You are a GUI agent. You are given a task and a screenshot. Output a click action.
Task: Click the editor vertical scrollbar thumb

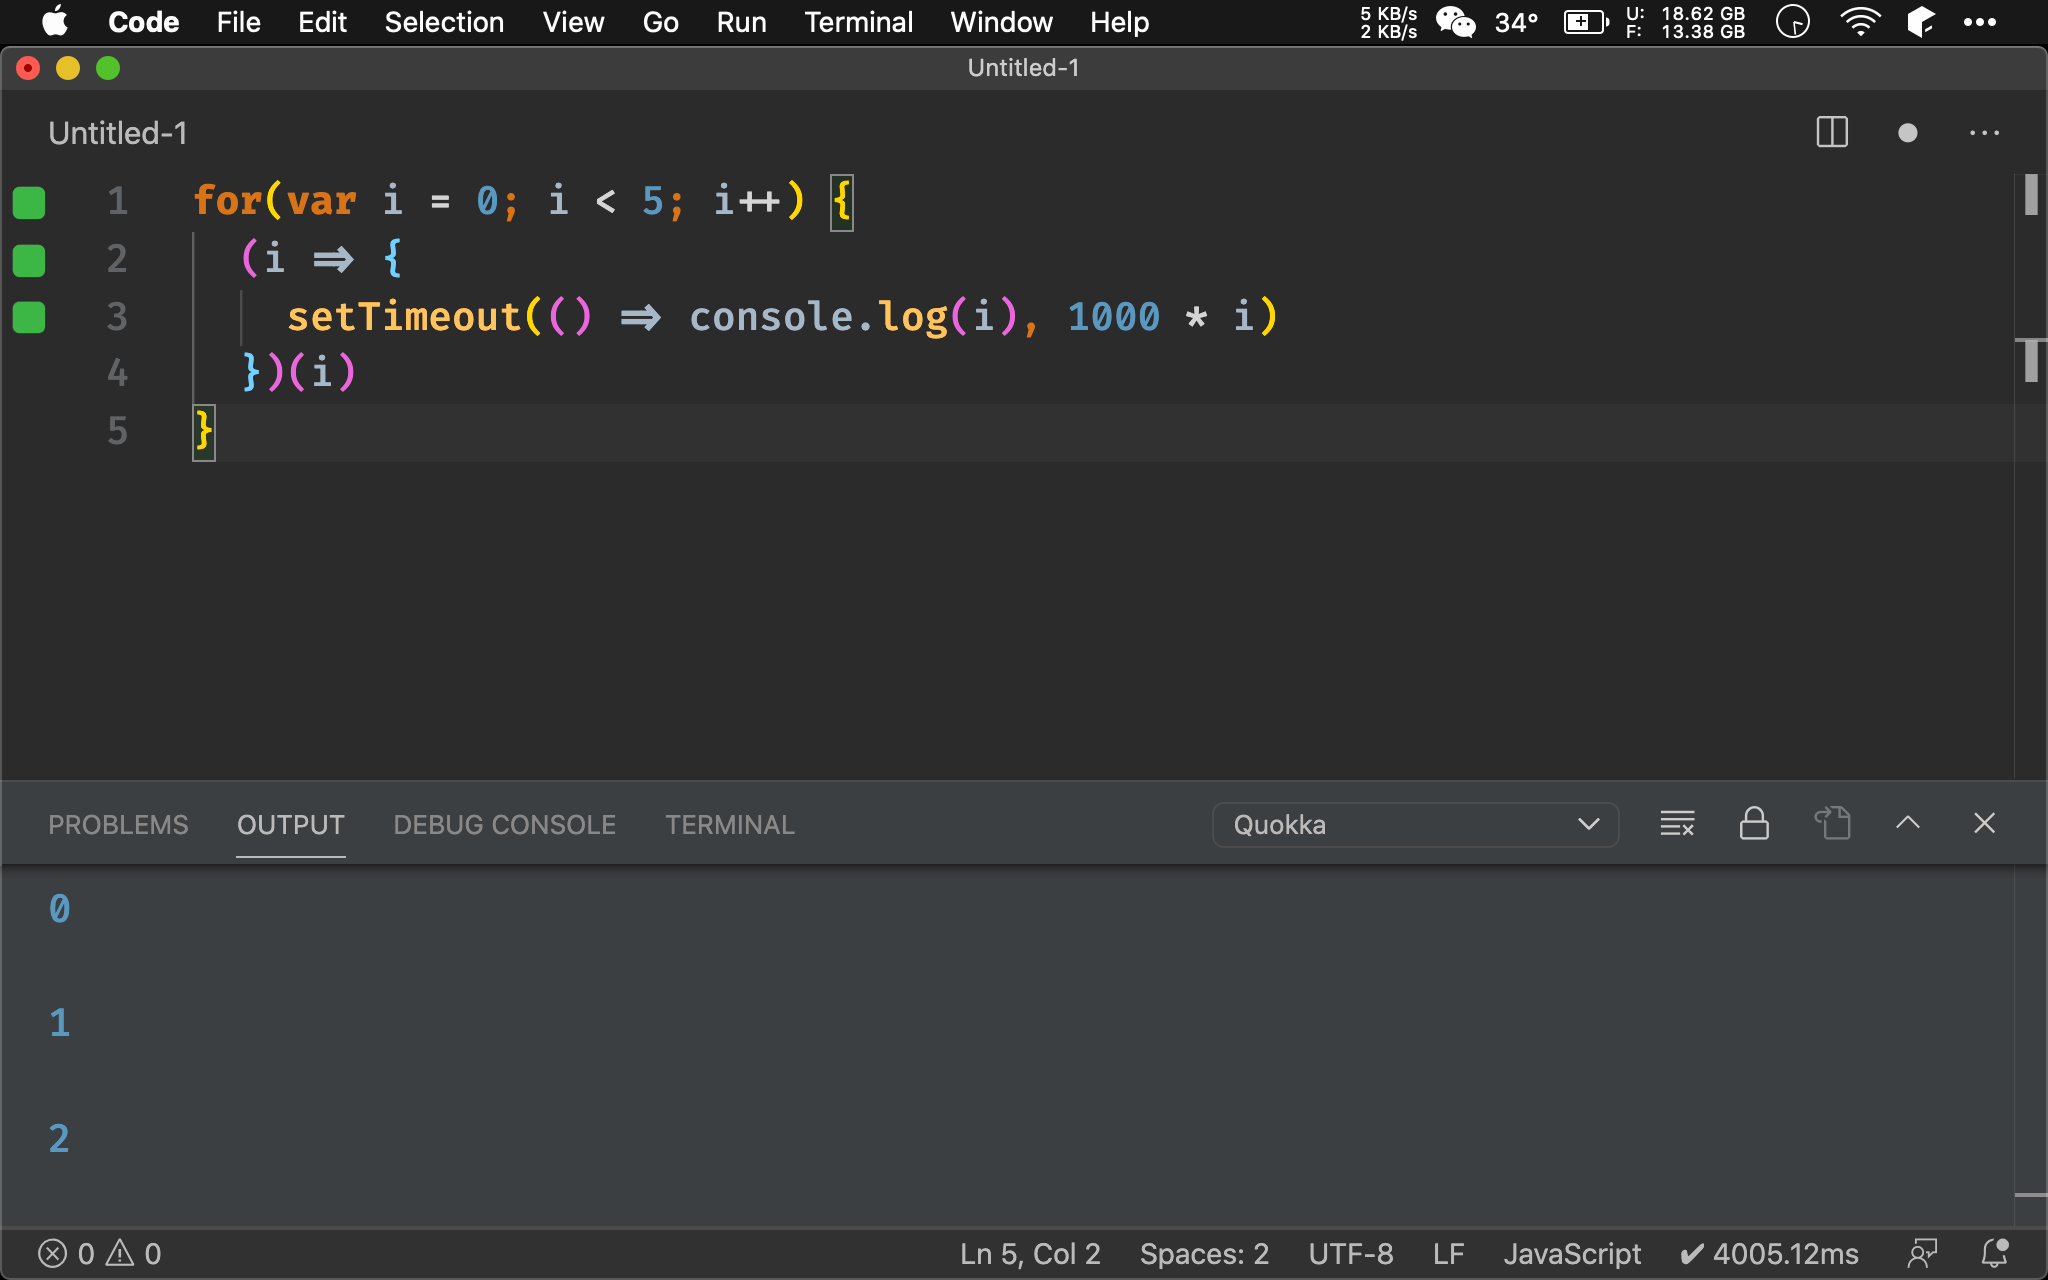[2030, 195]
